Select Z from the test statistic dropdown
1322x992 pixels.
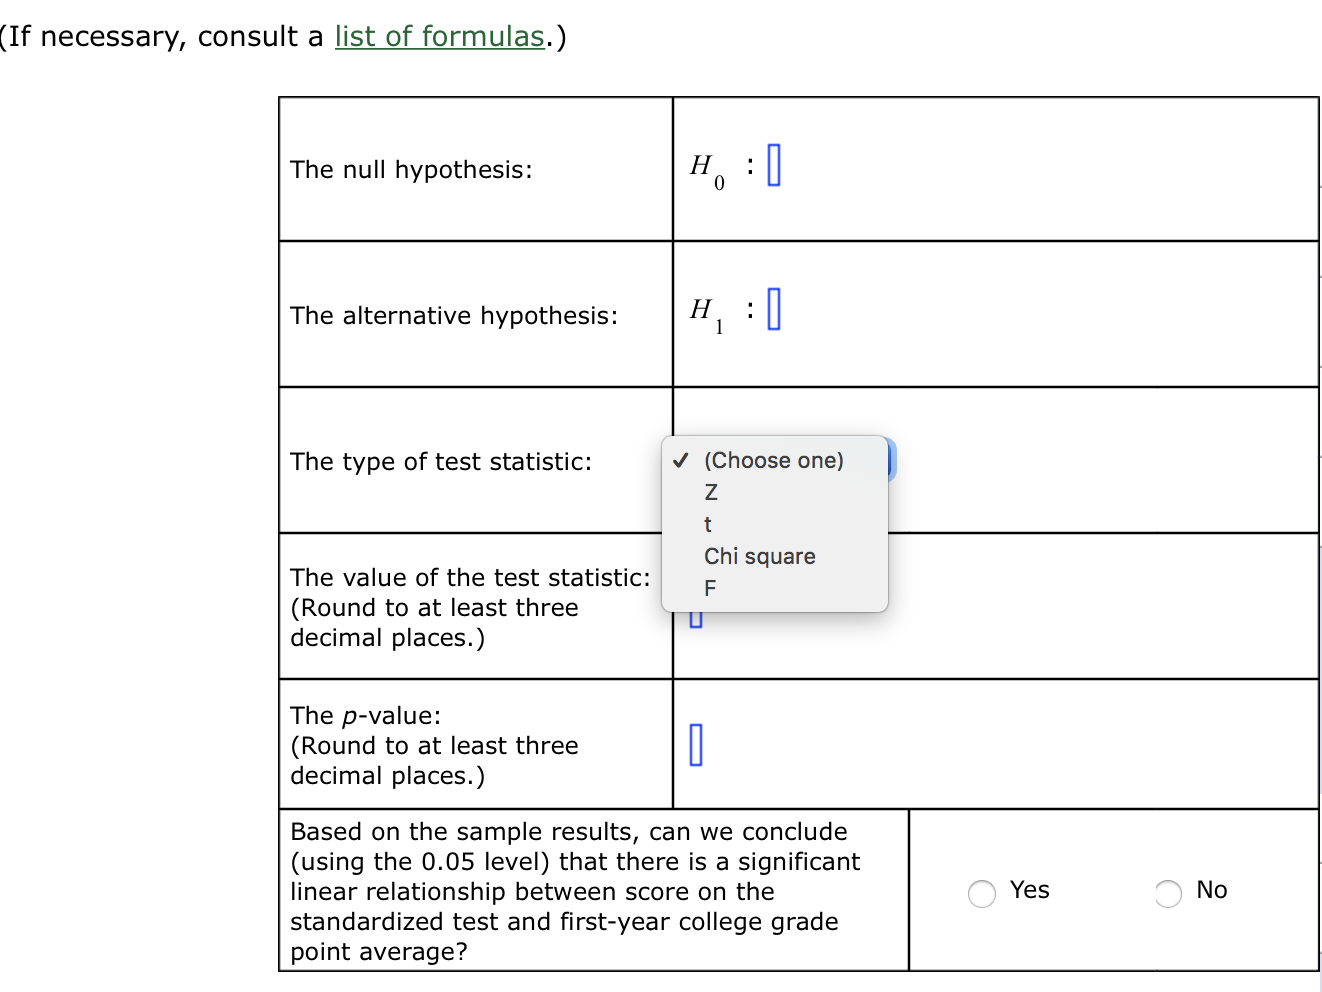(710, 491)
